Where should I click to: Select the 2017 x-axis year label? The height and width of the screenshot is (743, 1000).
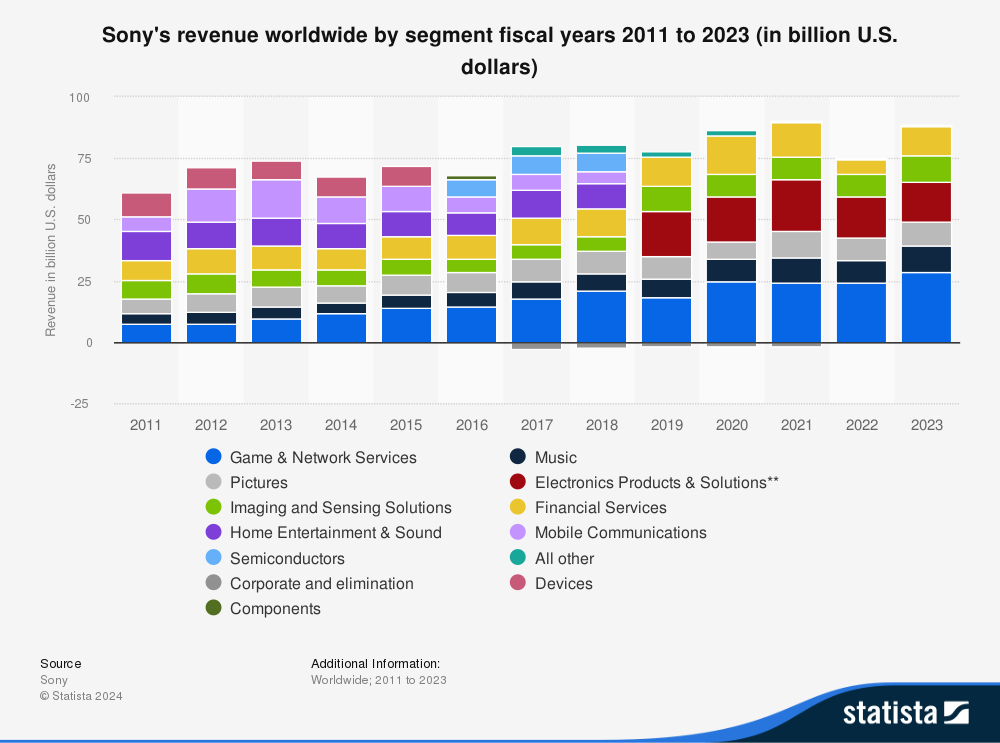pyautogui.click(x=536, y=425)
